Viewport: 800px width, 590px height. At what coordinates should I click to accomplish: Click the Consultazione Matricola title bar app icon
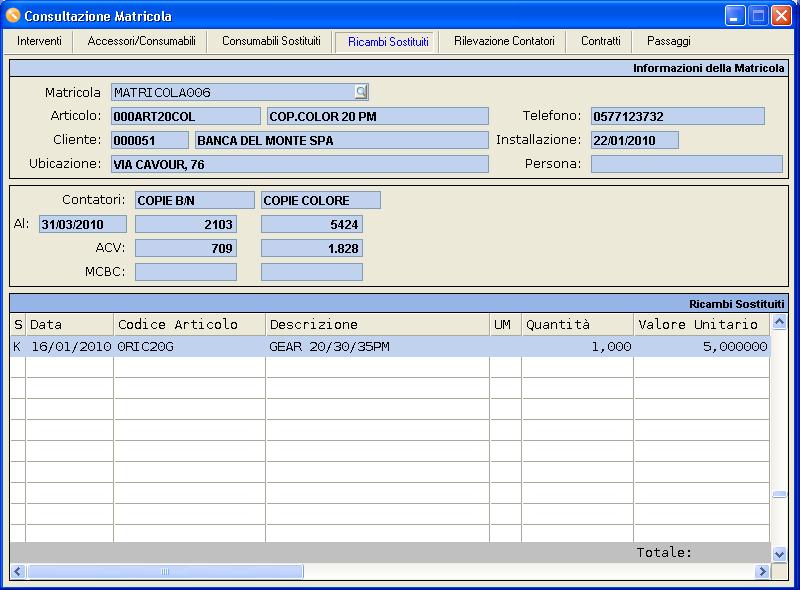pos(13,16)
